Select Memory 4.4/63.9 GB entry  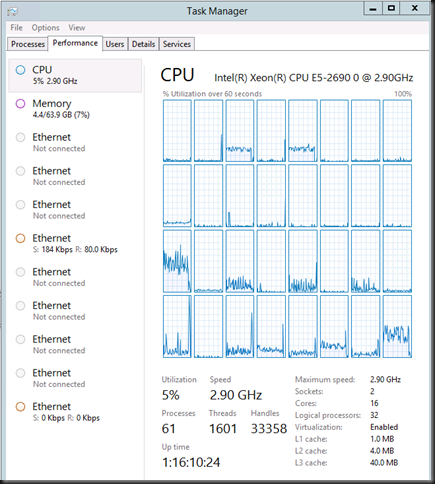(75, 109)
